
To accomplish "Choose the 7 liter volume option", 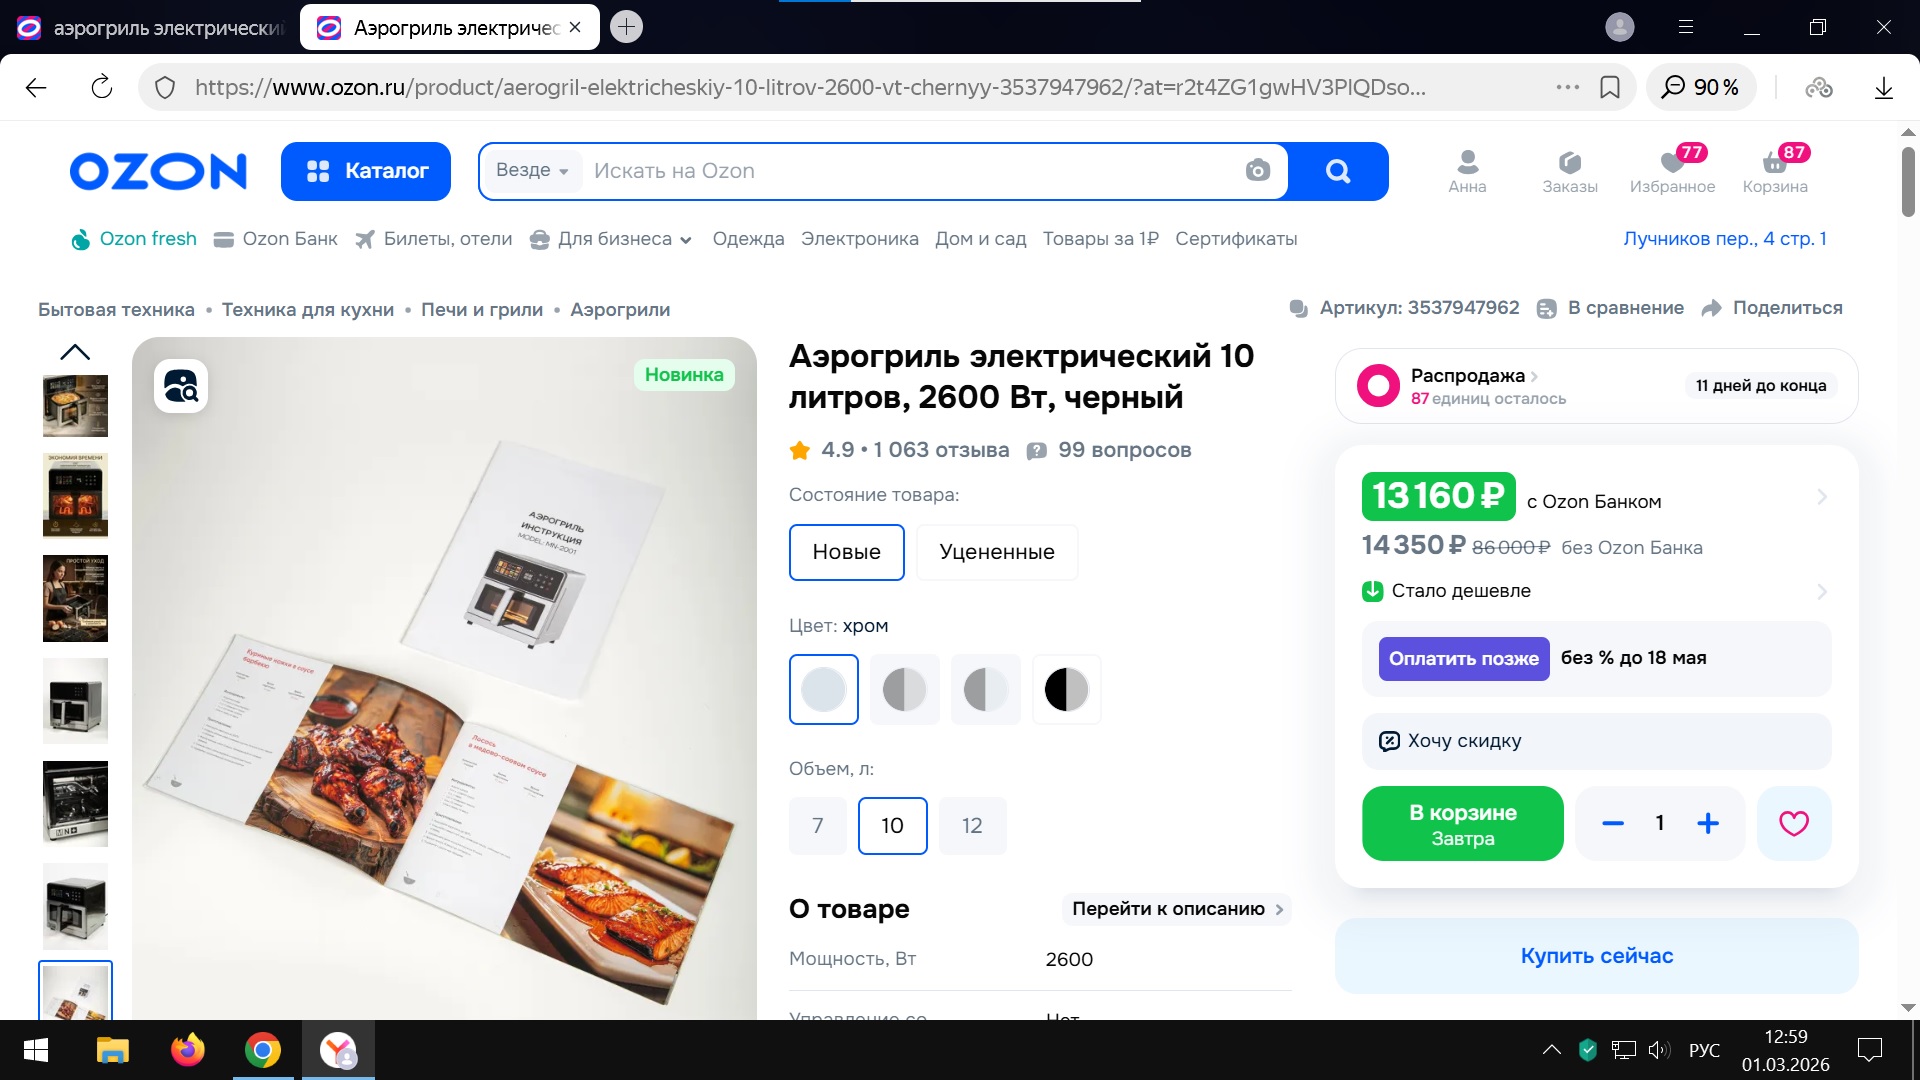I will point(817,826).
